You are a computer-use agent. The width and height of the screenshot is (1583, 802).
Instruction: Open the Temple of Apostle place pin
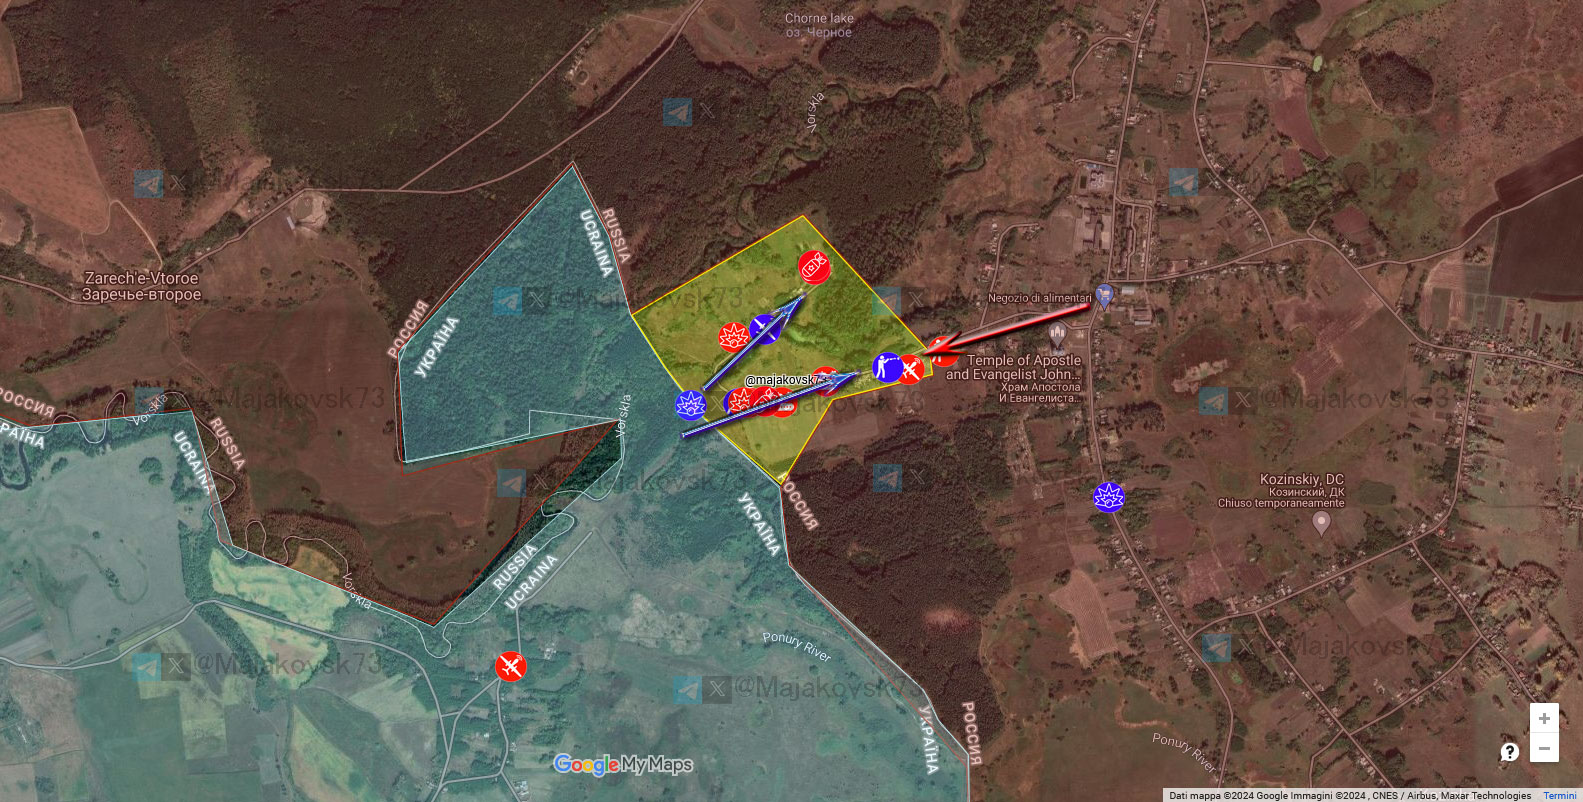1058,335
